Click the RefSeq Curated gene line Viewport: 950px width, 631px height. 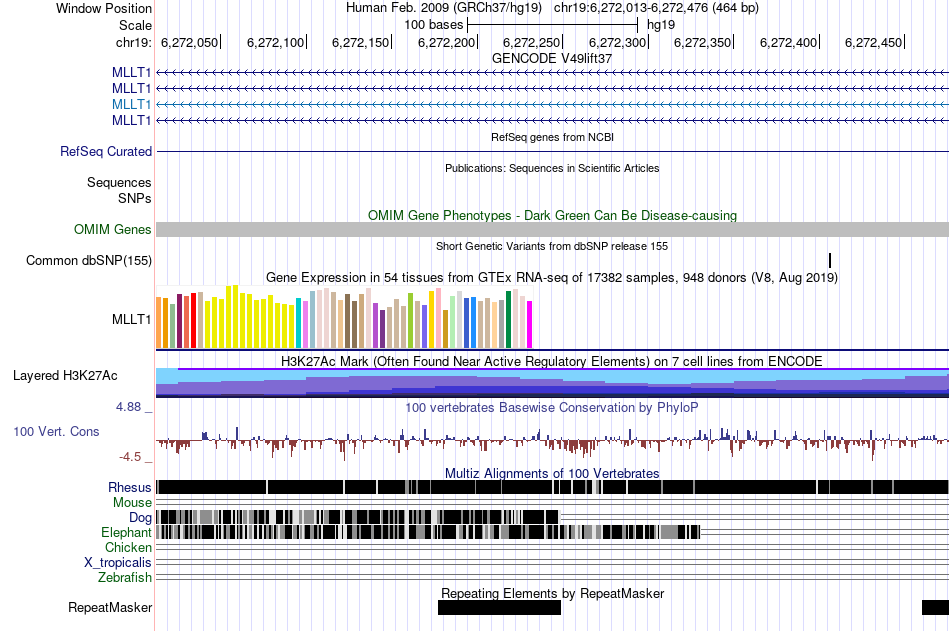click(x=552, y=152)
